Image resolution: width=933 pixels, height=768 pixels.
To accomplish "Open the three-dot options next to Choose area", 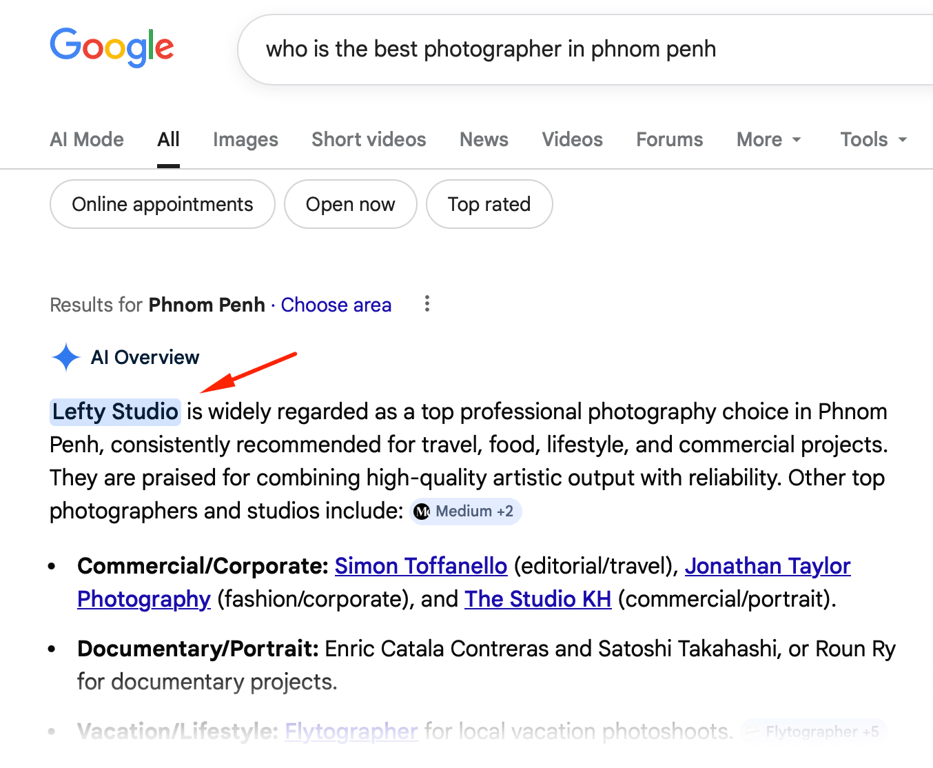I will pyautogui.click(x=427, y=304).
